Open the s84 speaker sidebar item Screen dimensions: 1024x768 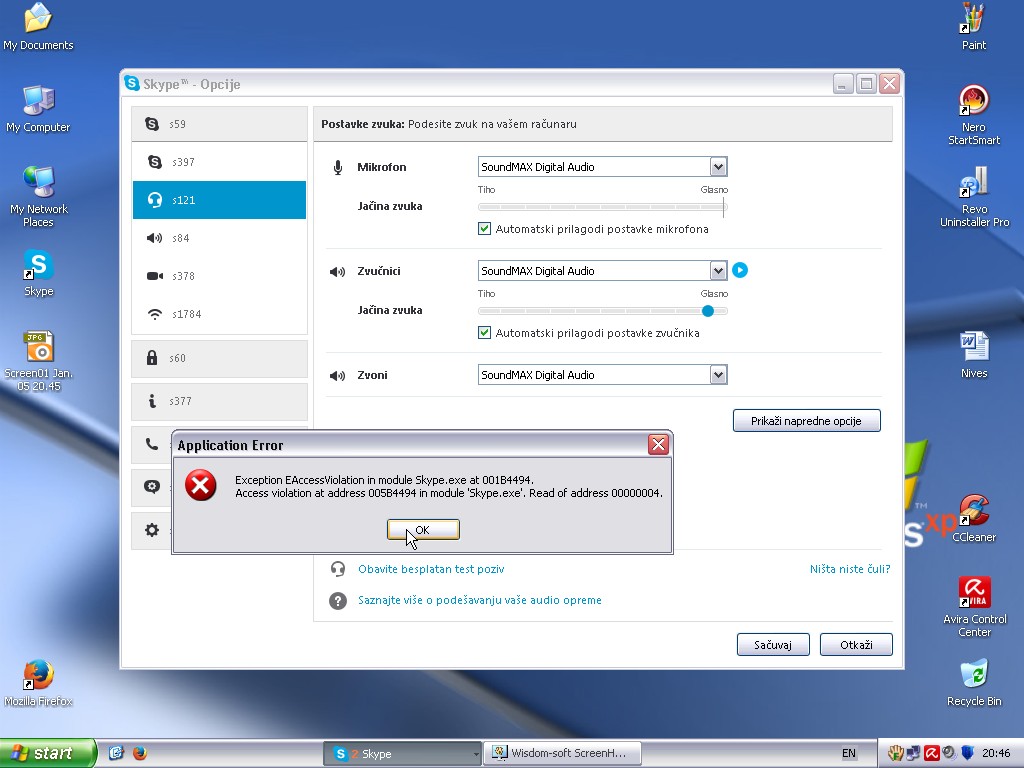[x=219, y=238]
